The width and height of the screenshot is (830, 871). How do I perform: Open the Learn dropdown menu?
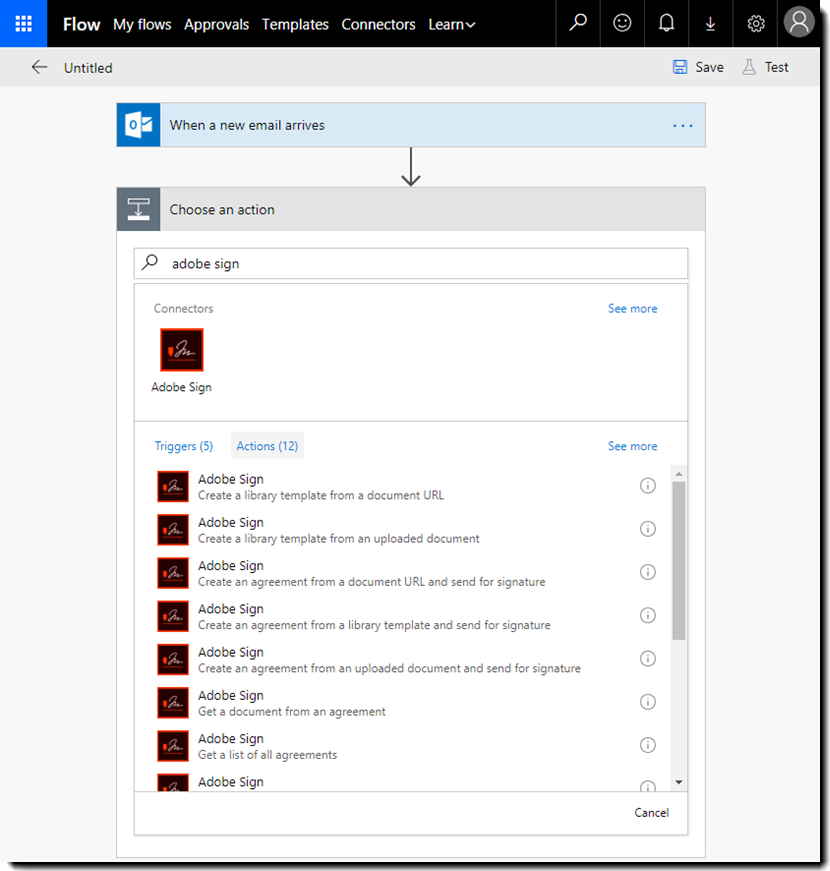pyautogui.click(x=452, y=24)
